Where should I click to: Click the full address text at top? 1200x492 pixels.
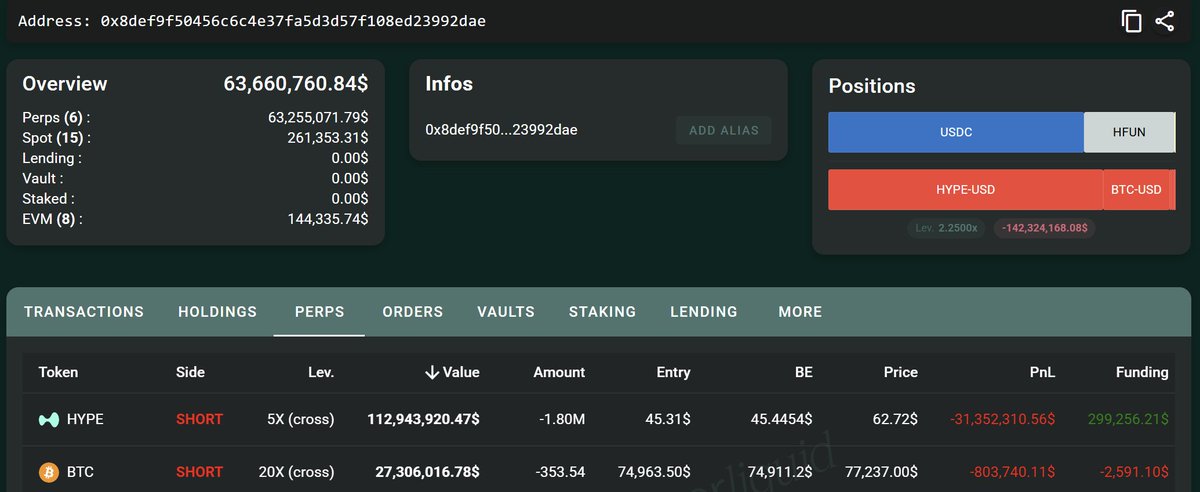293,20
